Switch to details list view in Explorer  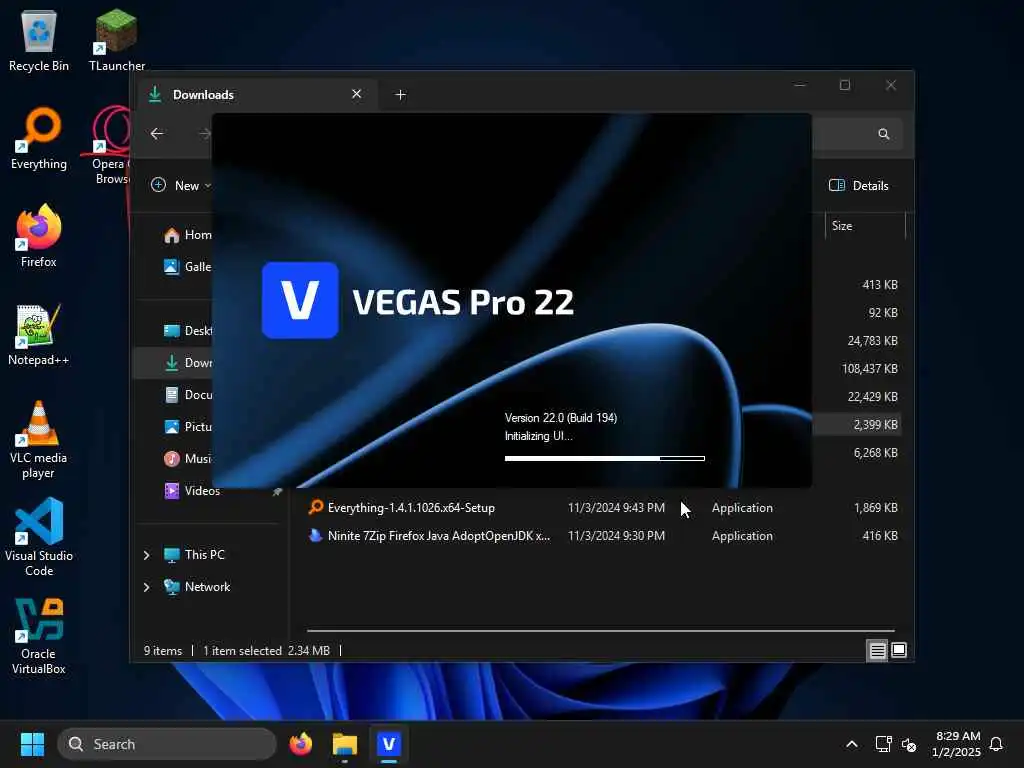coord(877,650)
